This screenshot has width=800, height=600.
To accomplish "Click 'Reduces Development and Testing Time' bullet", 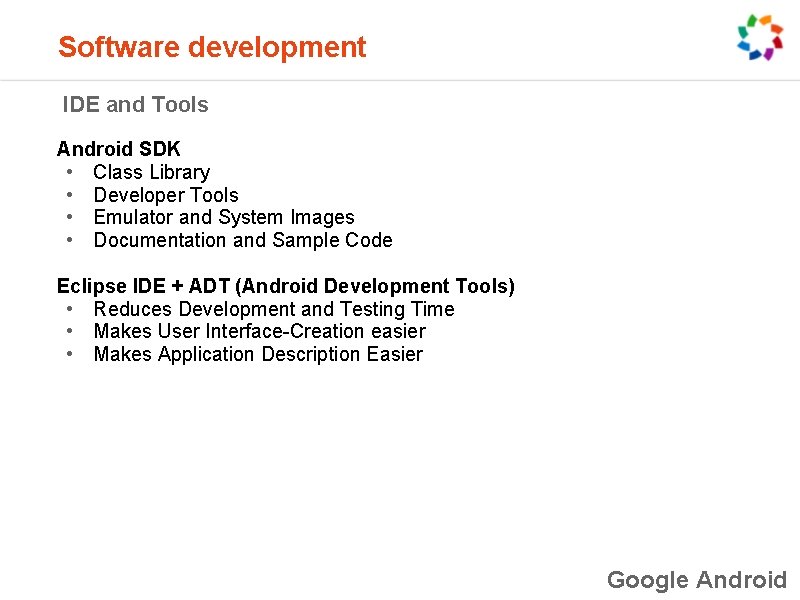I will pos(274,309).
